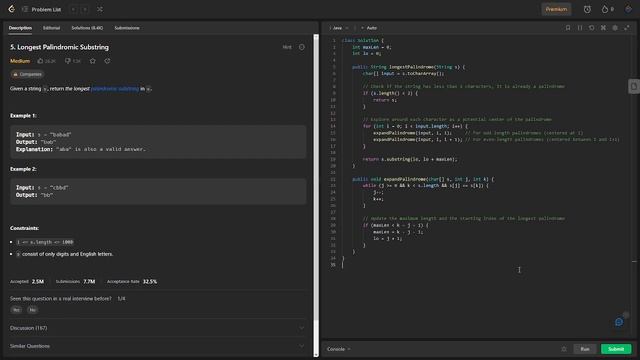The image size is (640, 360).
Task: Open editor keyboard shortcuts icon
Action: [x=603, y=28]
